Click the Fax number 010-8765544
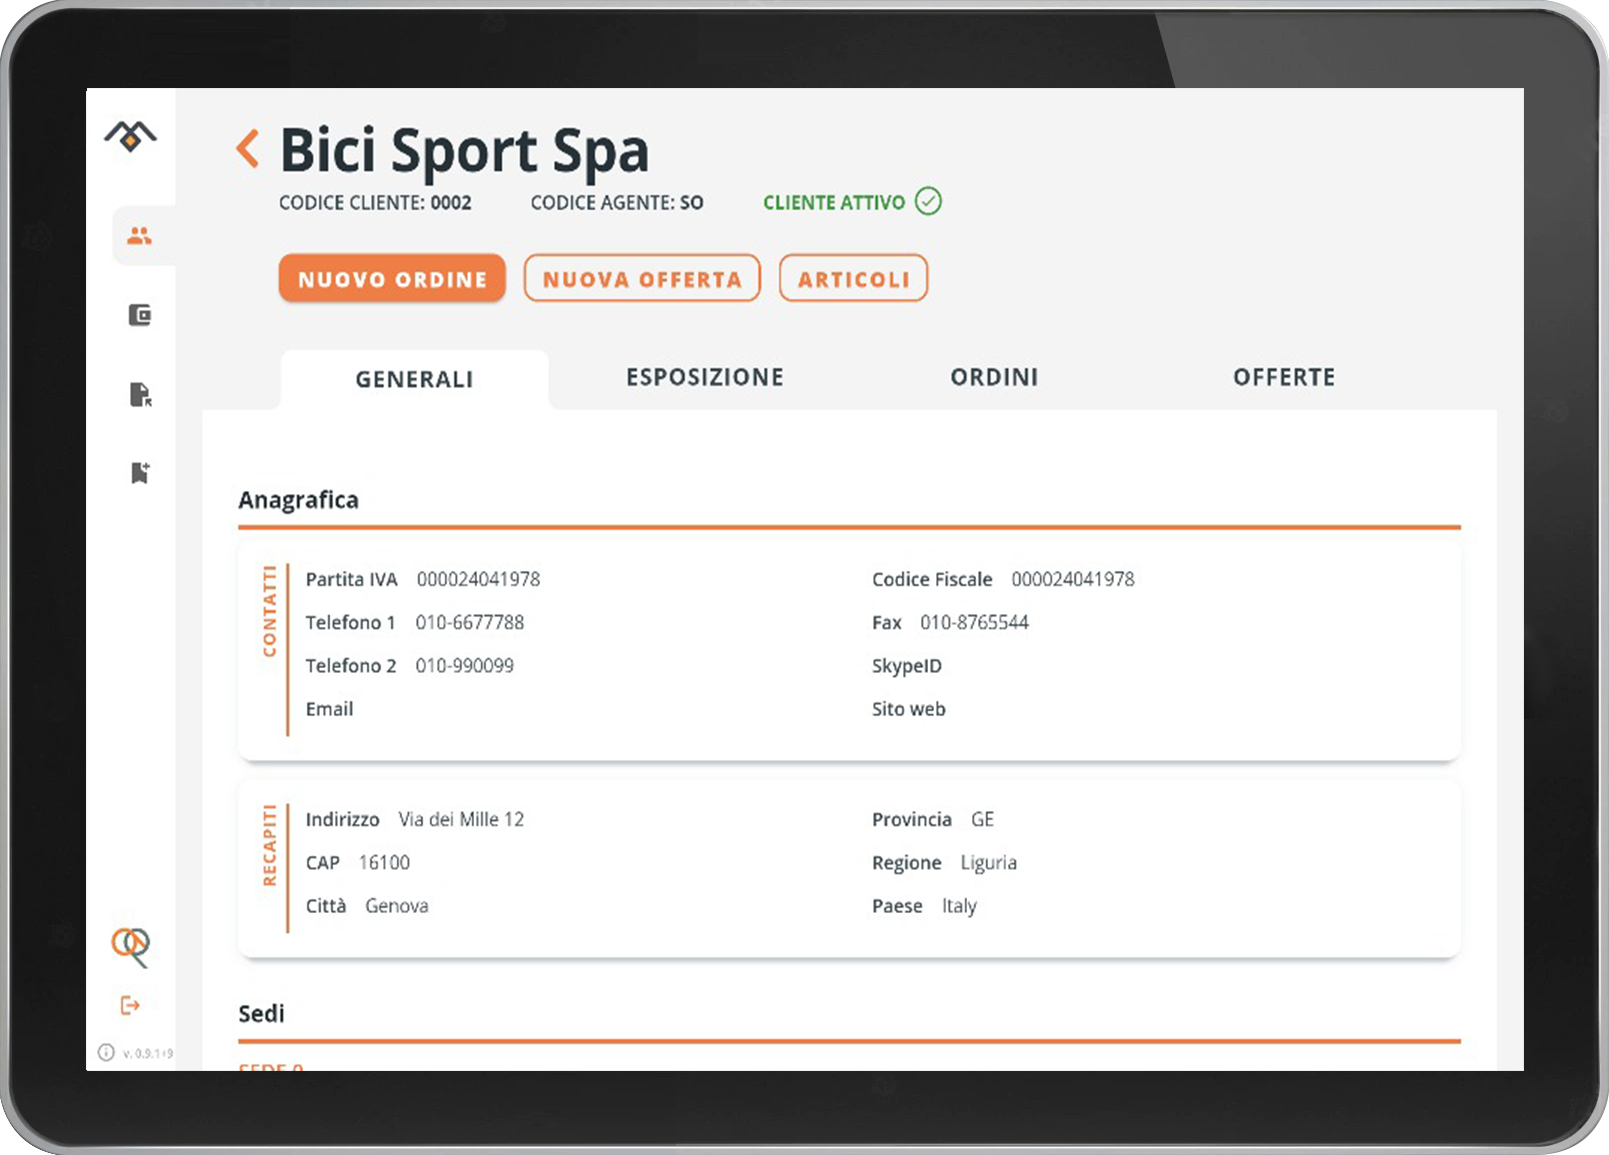 point(974,622)
